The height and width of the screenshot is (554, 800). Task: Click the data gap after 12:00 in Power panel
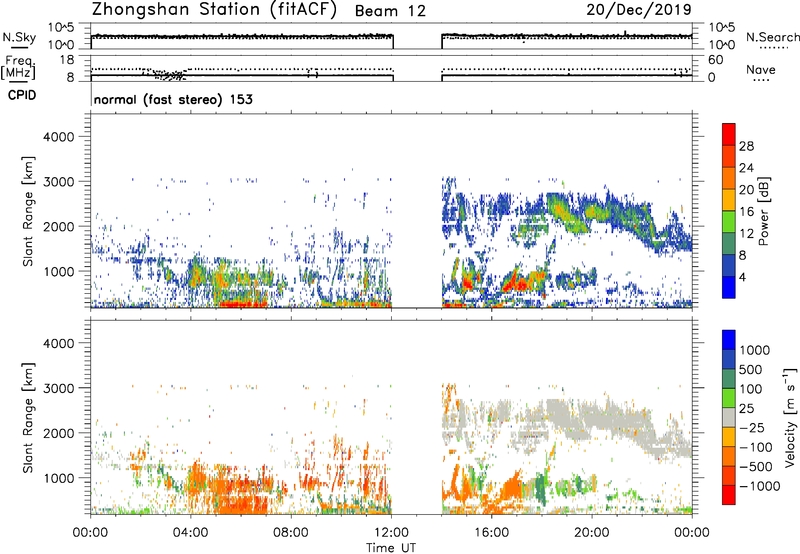tap(416, 211)
